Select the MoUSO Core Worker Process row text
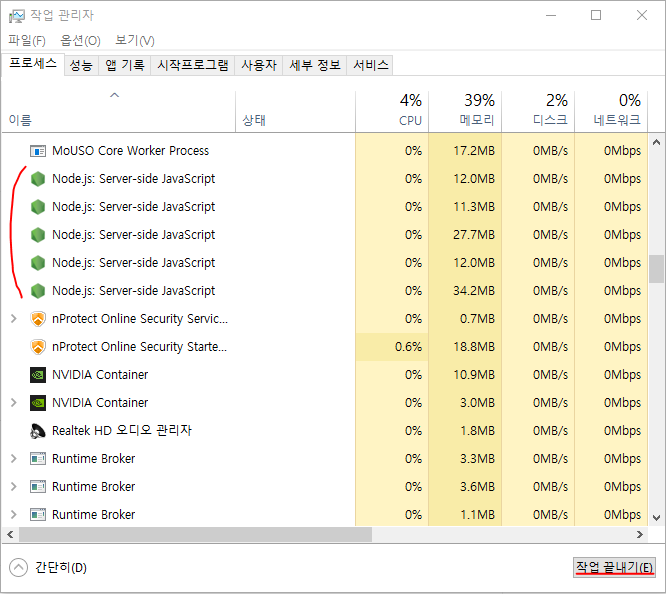The image size is (666, 594). [130, 151]
